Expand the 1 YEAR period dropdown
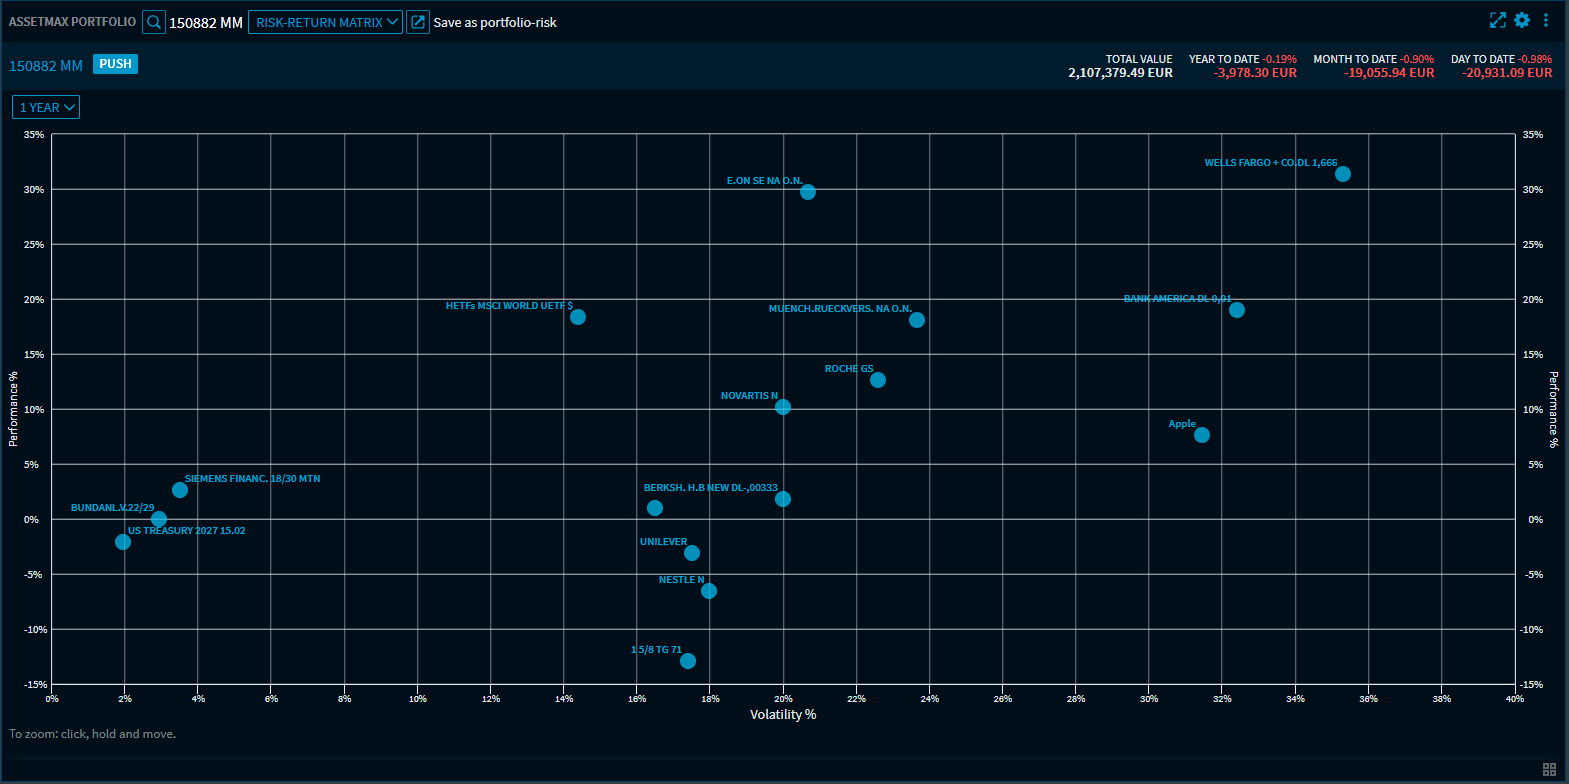The height and width of the screenshot is (784, 1569). (46, 107)
